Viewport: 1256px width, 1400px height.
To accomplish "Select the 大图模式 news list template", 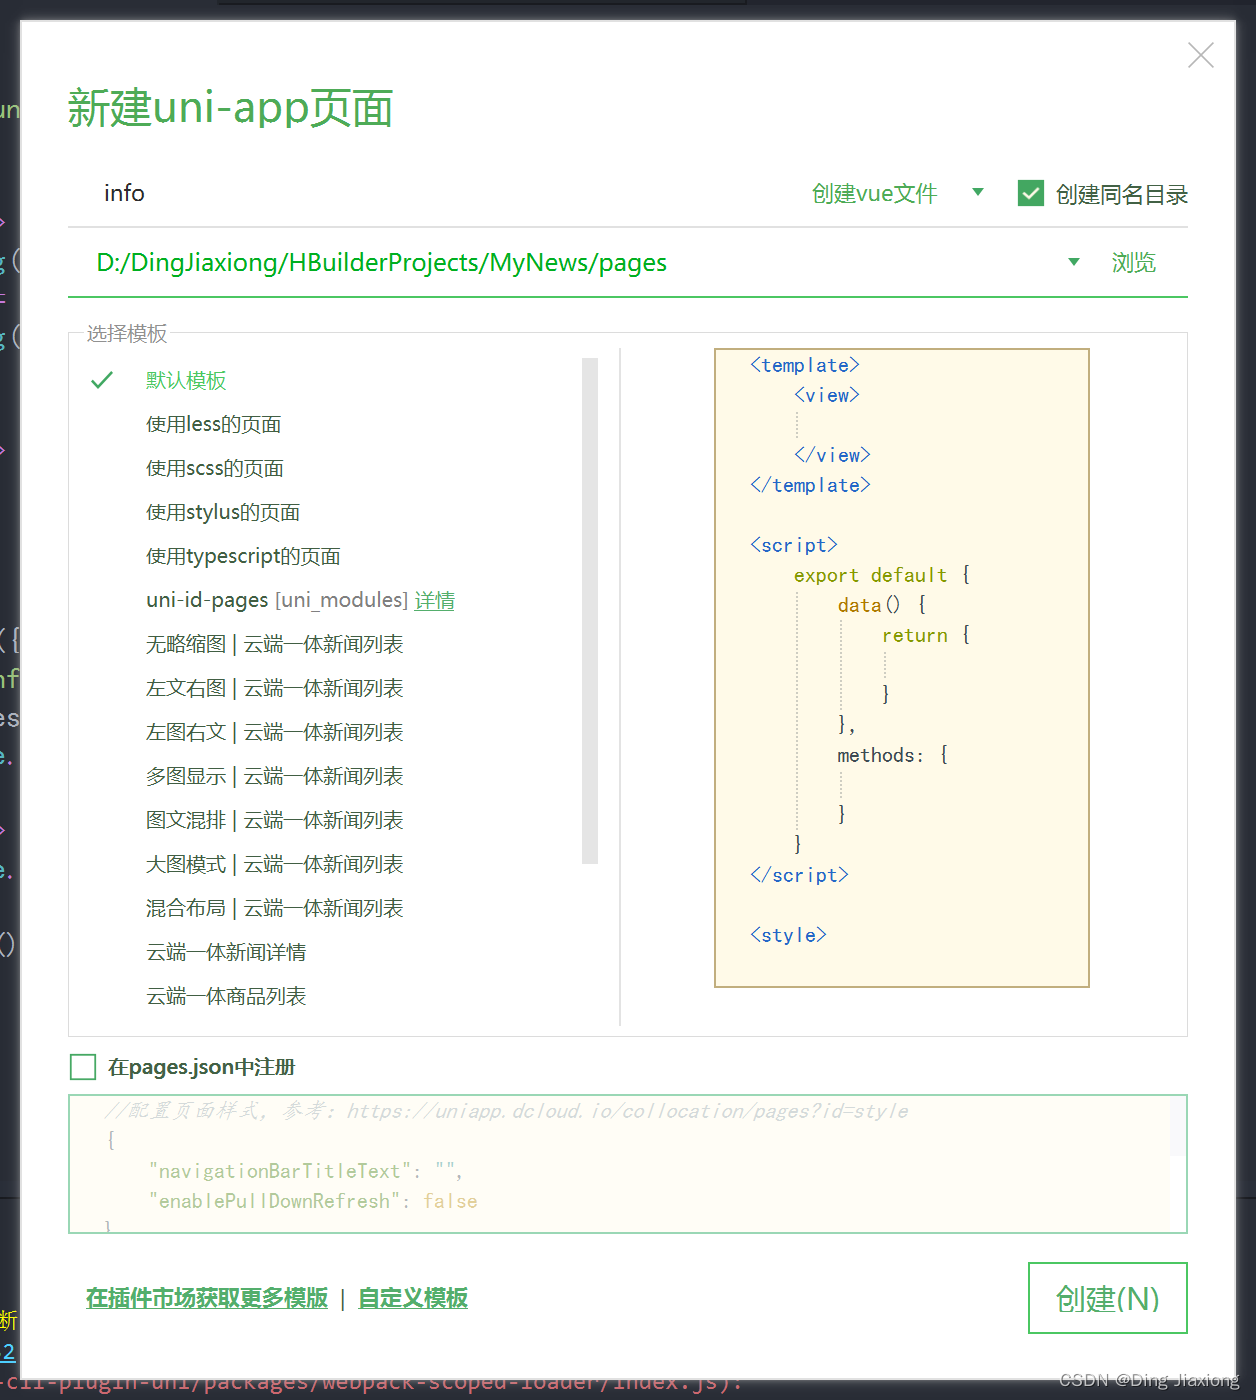I will (274, 864).
